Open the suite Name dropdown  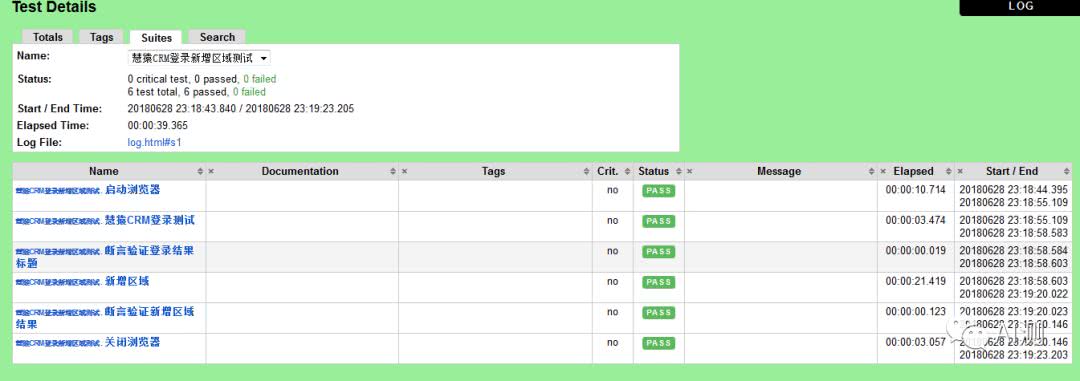click(199, 59)
